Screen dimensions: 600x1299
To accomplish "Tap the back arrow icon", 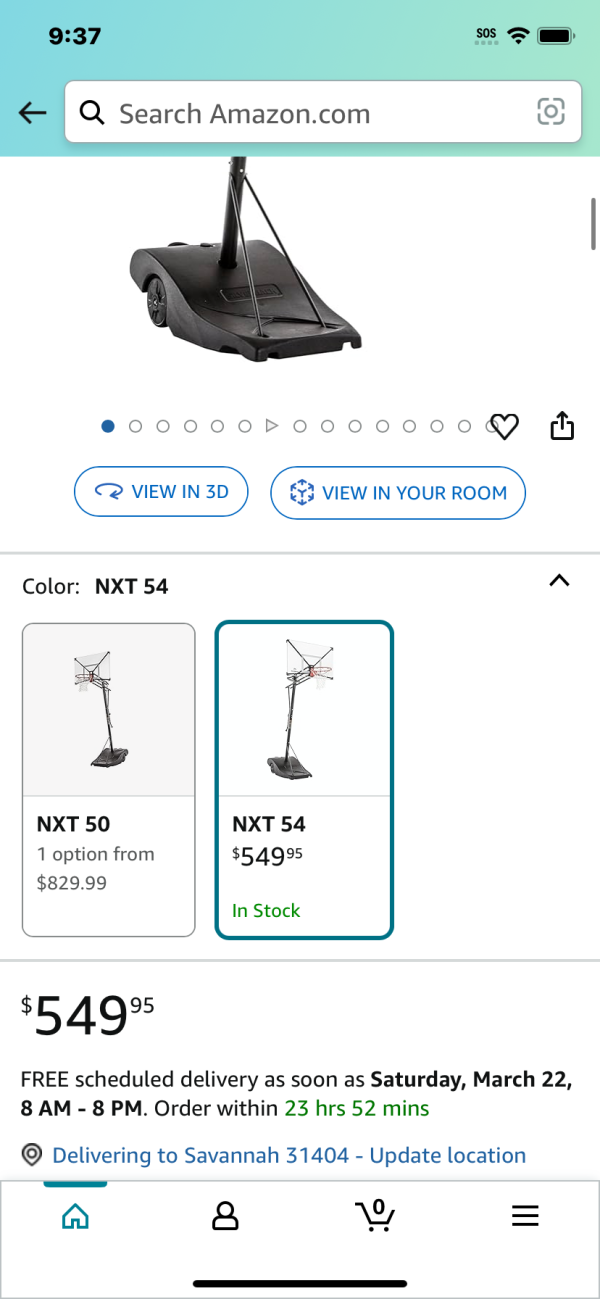I will 33,113.
